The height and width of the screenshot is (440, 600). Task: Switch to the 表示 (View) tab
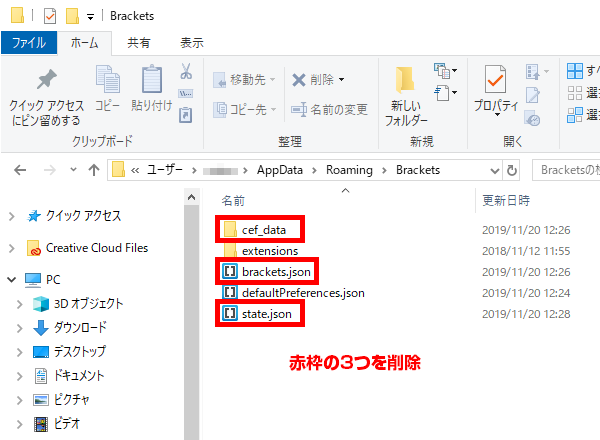point(192,43)
